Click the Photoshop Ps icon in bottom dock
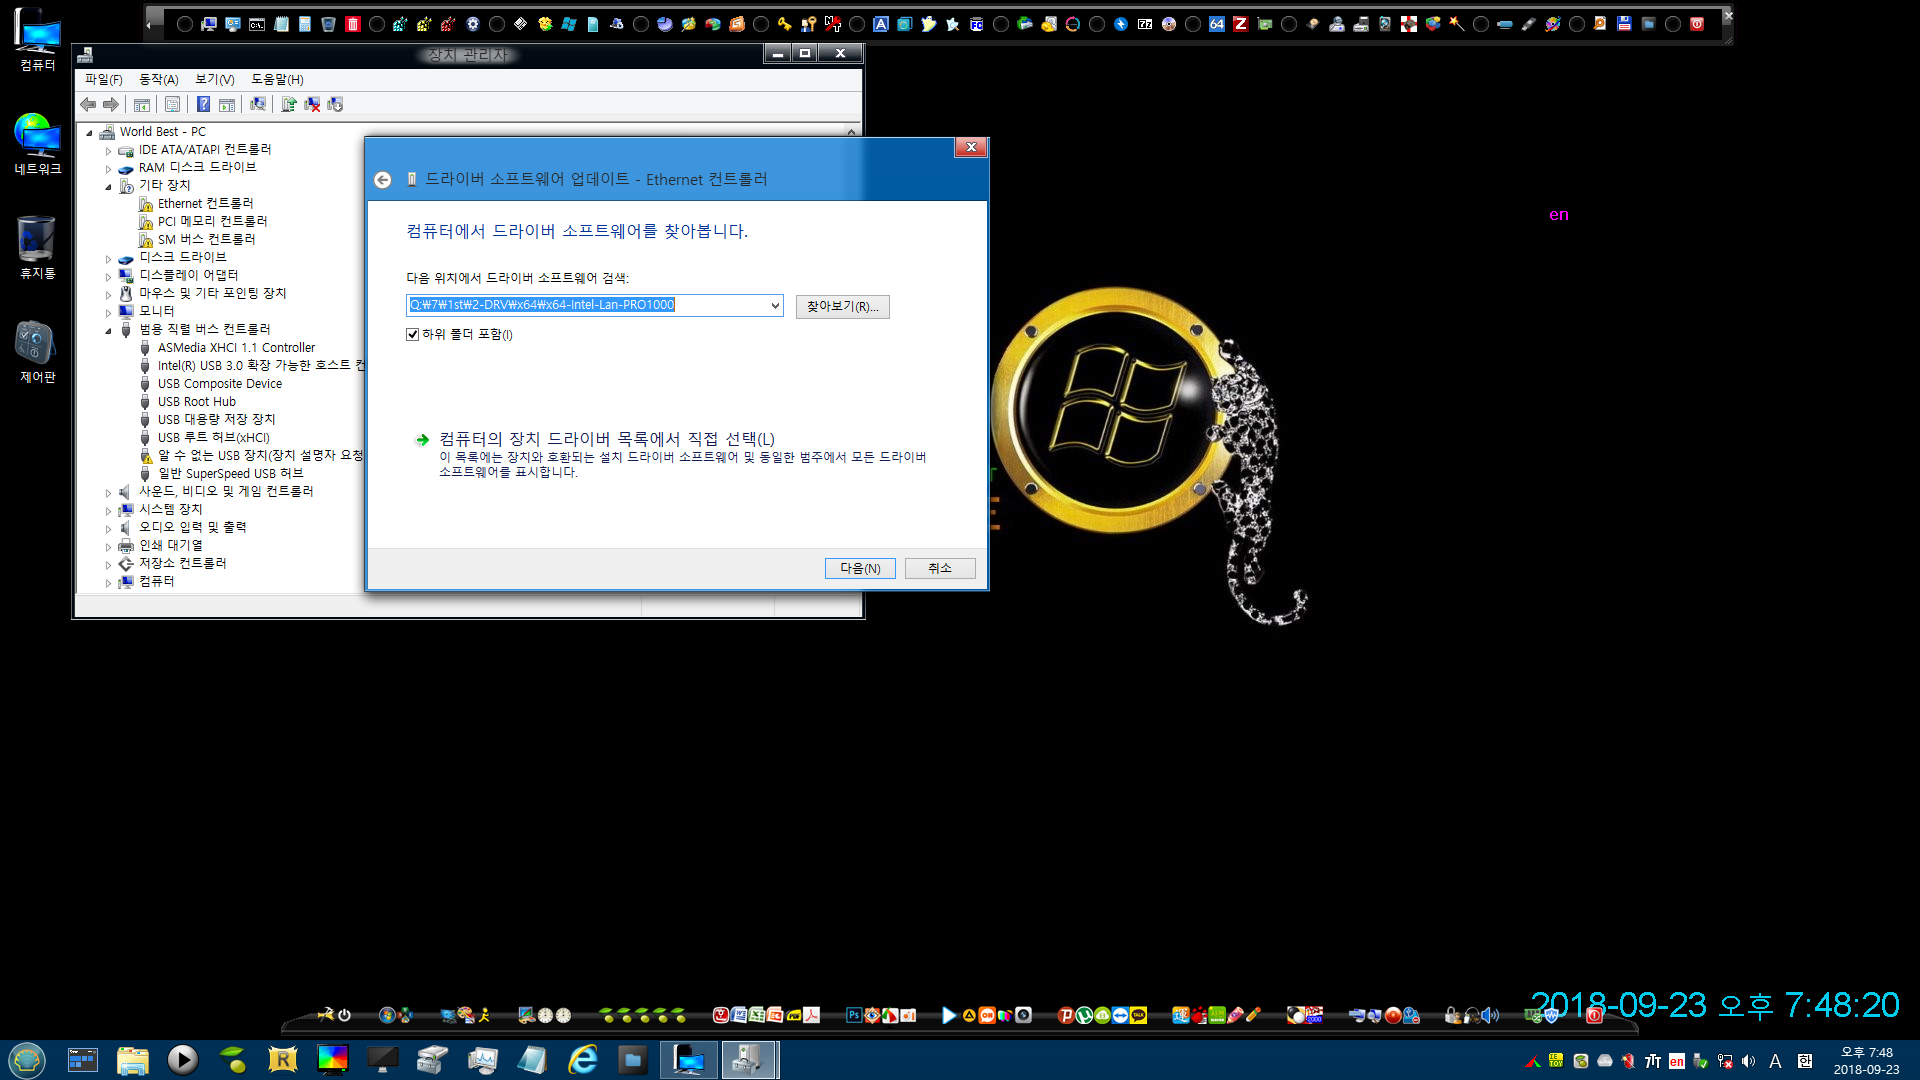Image resolution: width=1920 pixels, height=1080 pixels. 853,1015
